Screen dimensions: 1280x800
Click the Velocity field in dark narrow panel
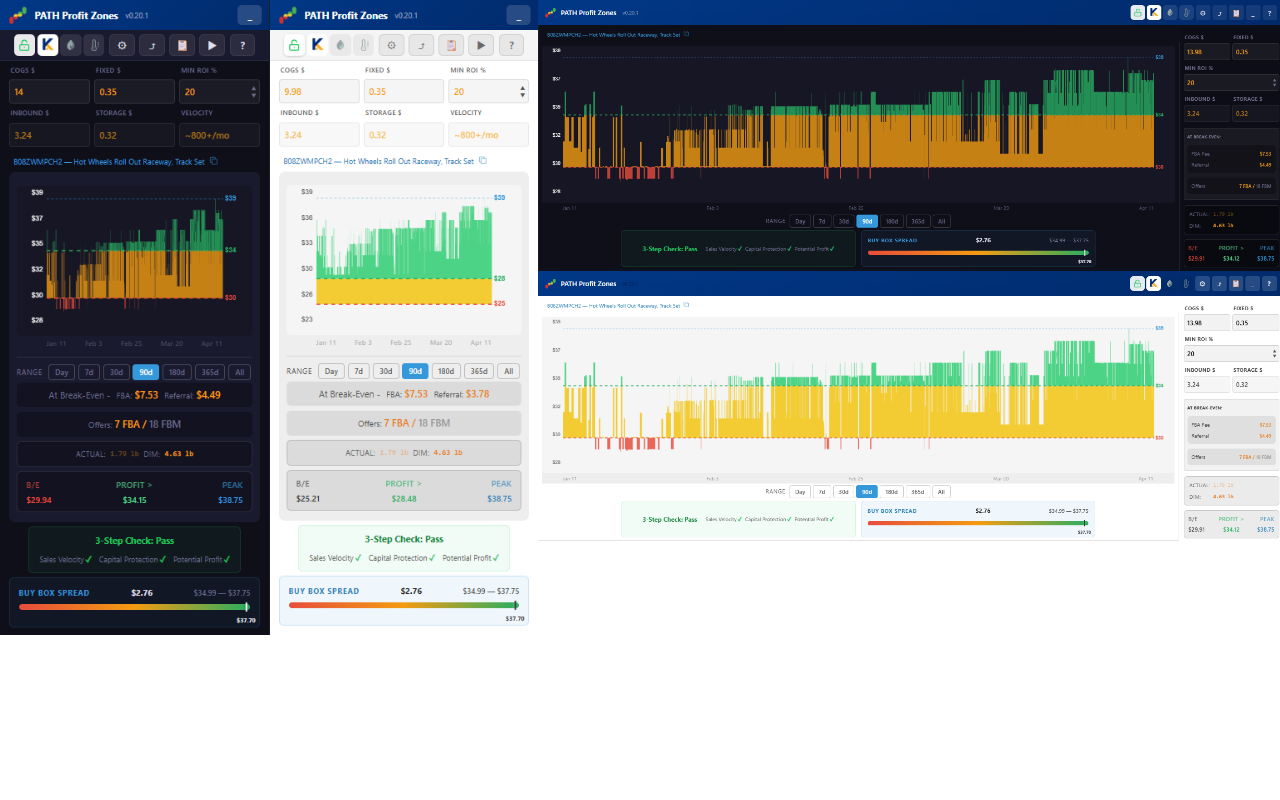click(219, 135)
